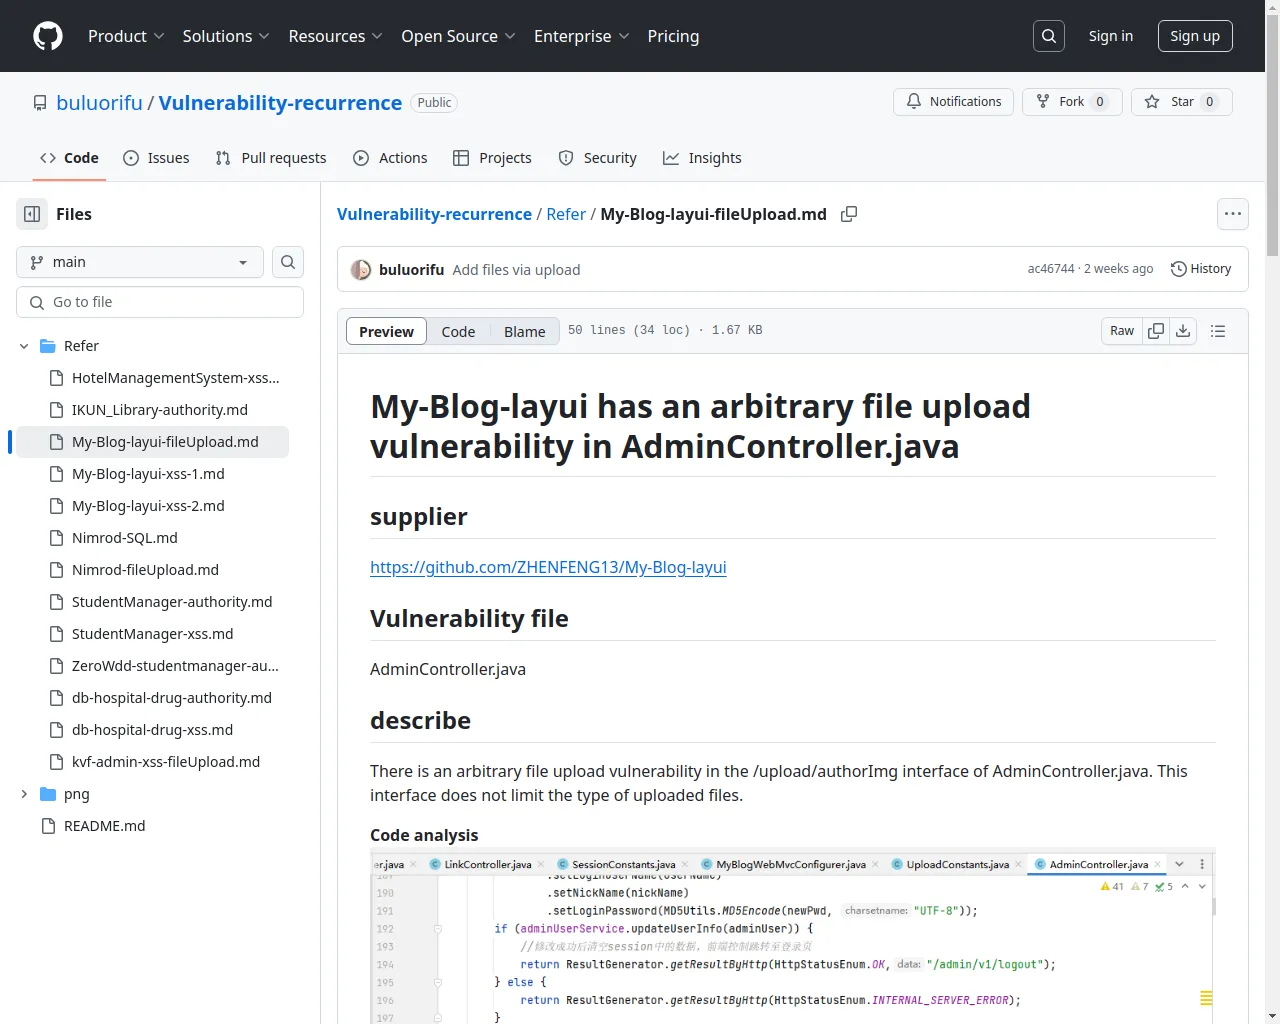Select the Preview view toggle
Image resolution: width=1280 pixels, height=1024 pixels.
point(386,332)
